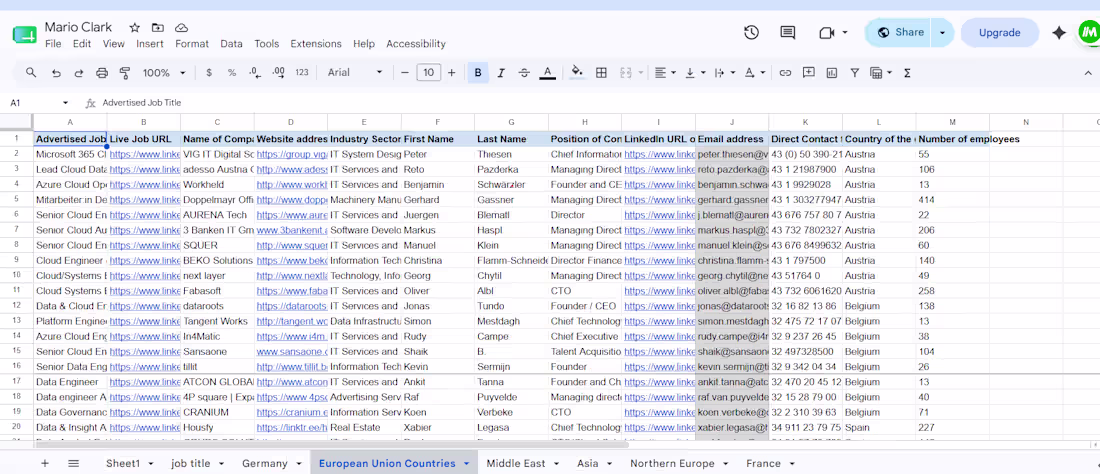Click the Move to folder icon
Screen dimensions: 1100x474
pos(158,27)
